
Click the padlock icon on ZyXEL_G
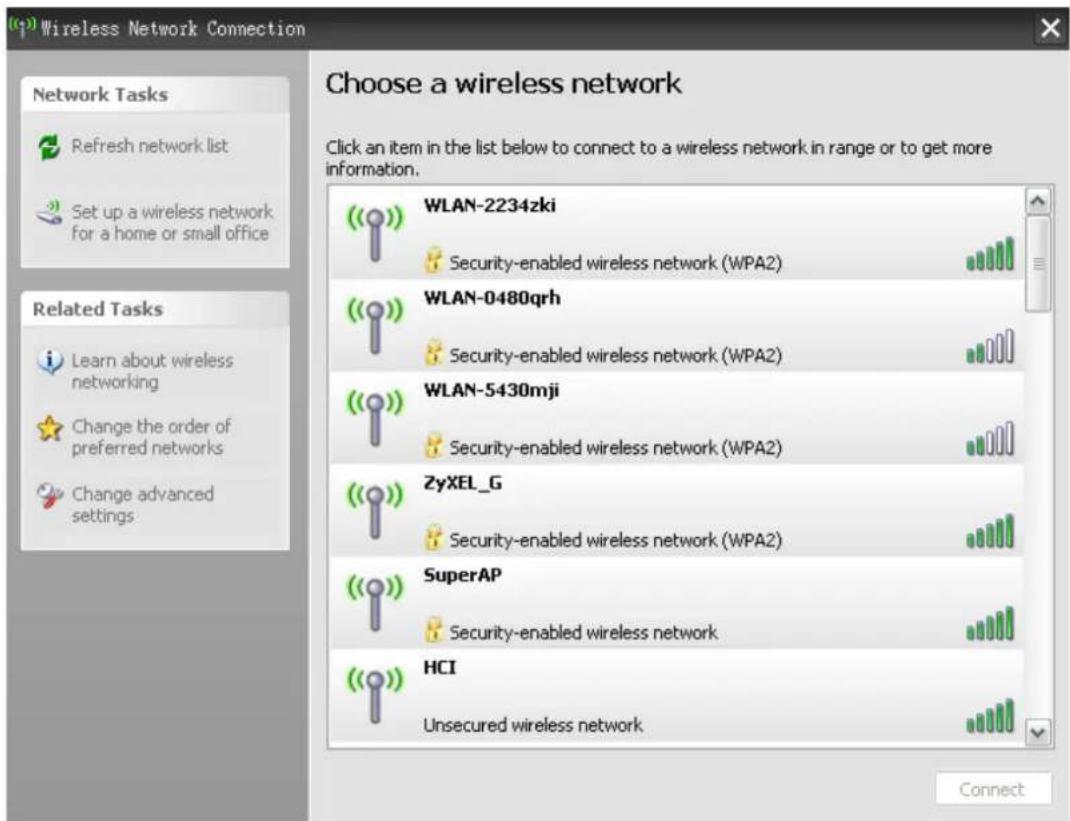pyautogui.click(x=433, y=538)
